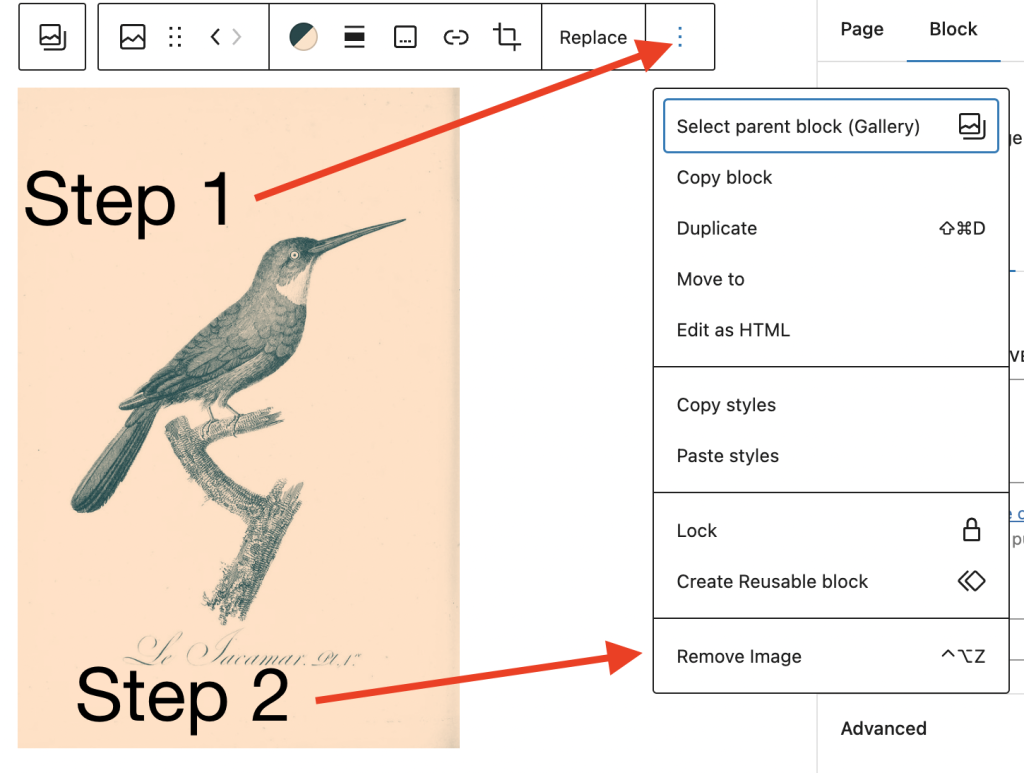The height and width of the screenshot is (773, 1024).
Task: Apply a duotone filter to the image
Action: 303,36
